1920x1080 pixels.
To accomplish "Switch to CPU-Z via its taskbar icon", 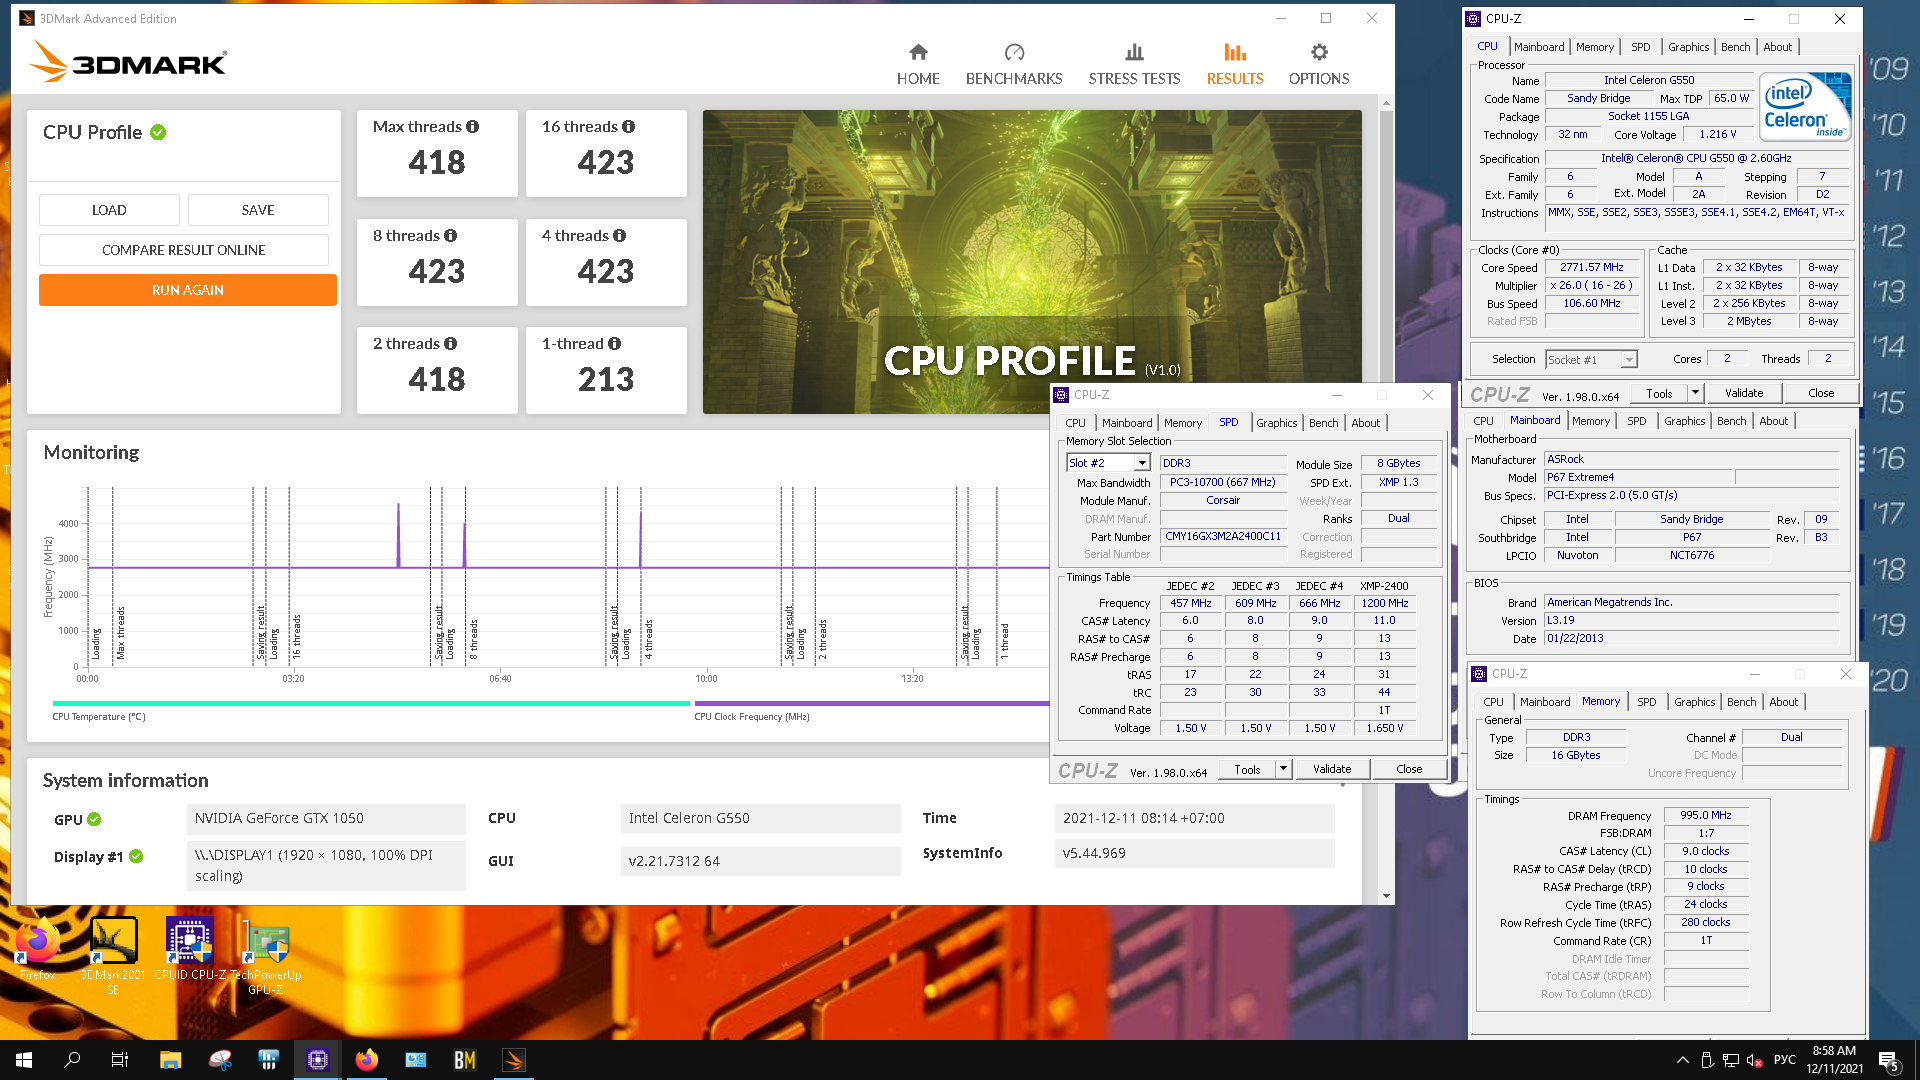I will 317,1060.
